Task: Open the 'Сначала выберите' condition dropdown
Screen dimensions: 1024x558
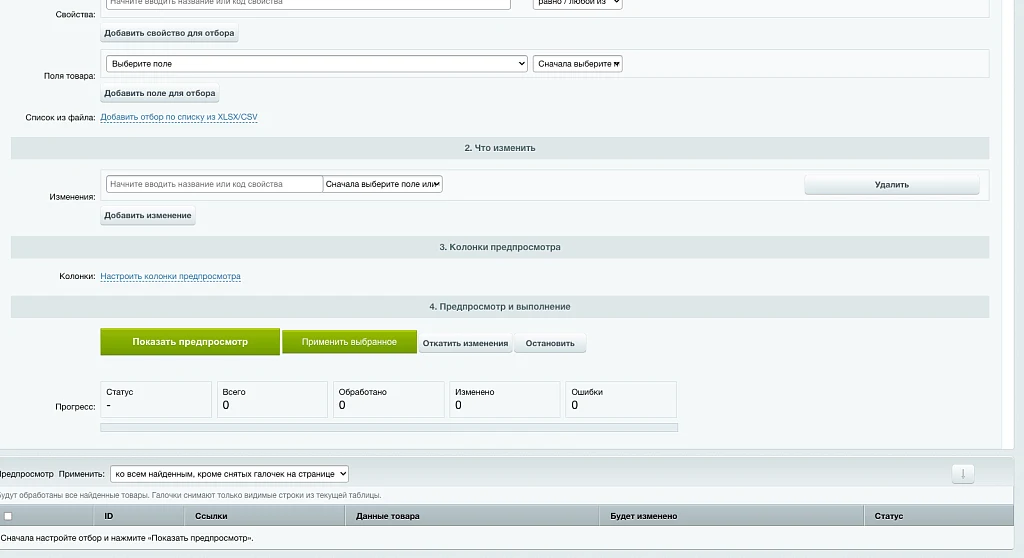Action: [x=577, y=63]
